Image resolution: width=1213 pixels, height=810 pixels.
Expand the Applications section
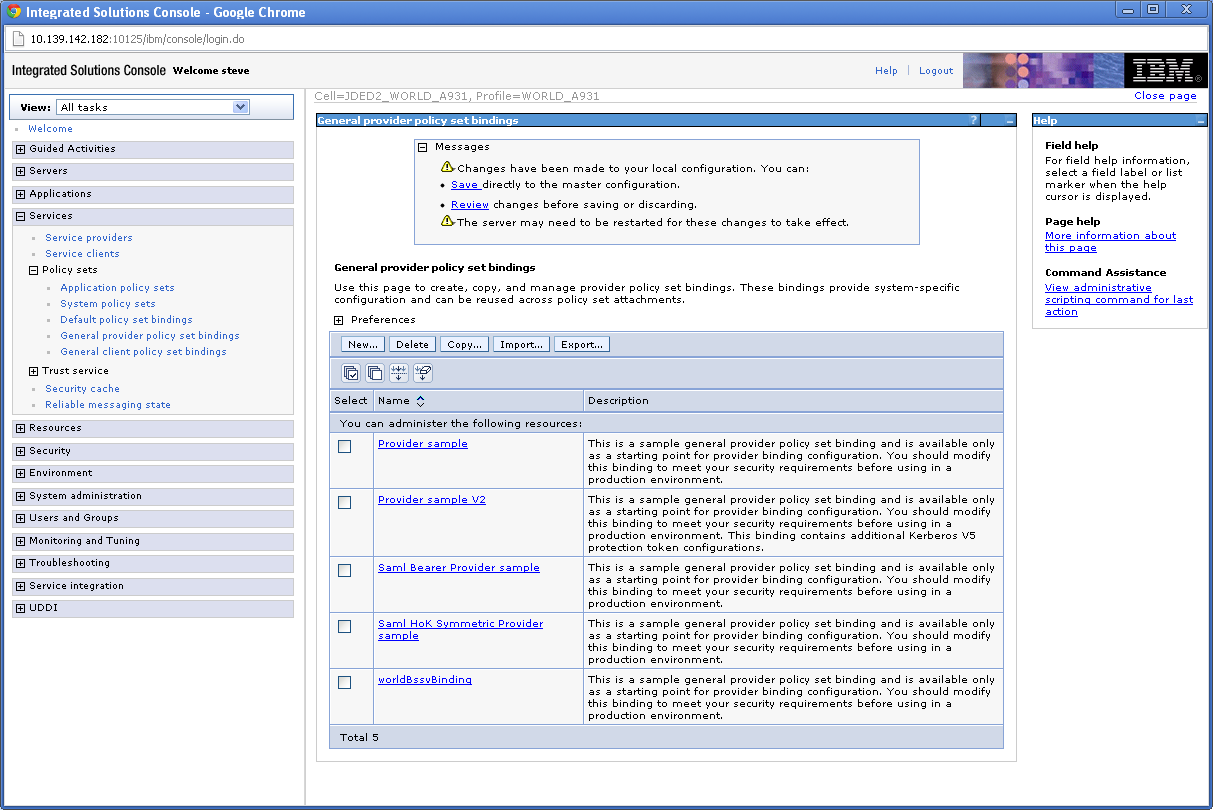tap(20, 194)
